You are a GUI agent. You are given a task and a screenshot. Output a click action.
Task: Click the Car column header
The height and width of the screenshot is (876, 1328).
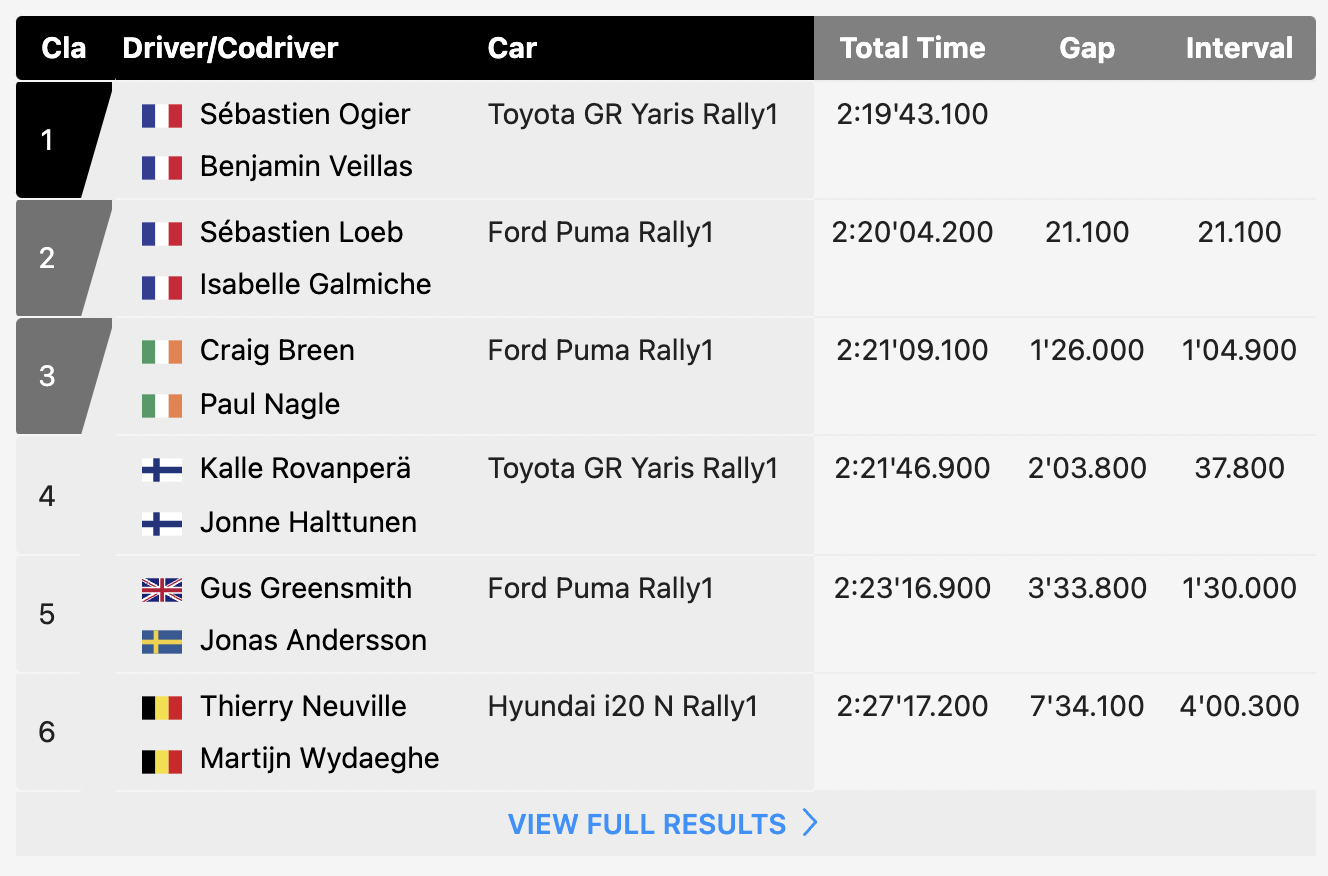(512, 48)
